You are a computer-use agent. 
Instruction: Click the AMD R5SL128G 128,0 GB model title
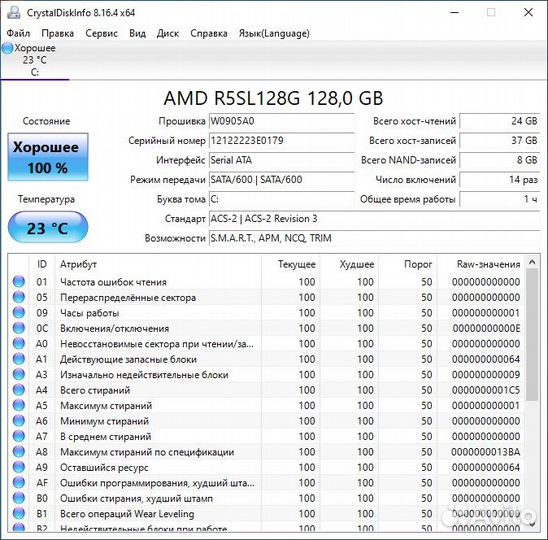click(273, 98)
